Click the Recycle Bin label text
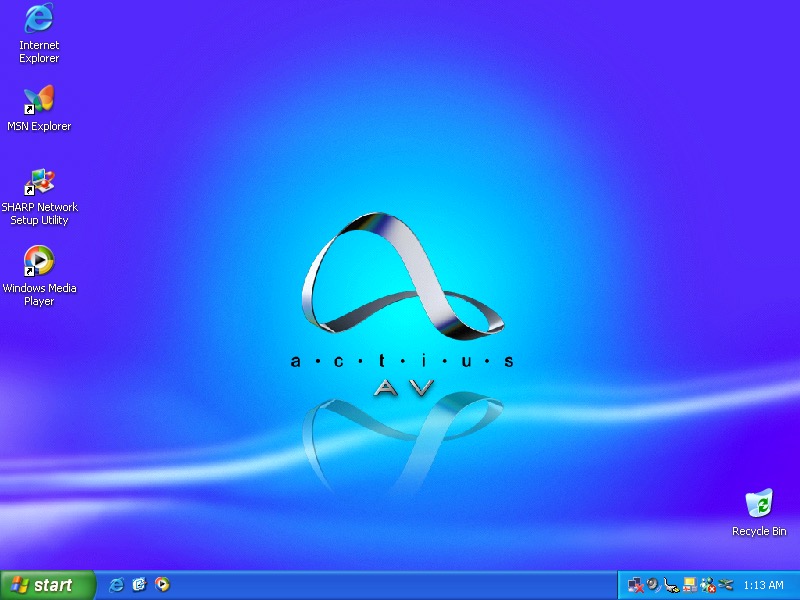800x600 pixels. tap(759, 532)
